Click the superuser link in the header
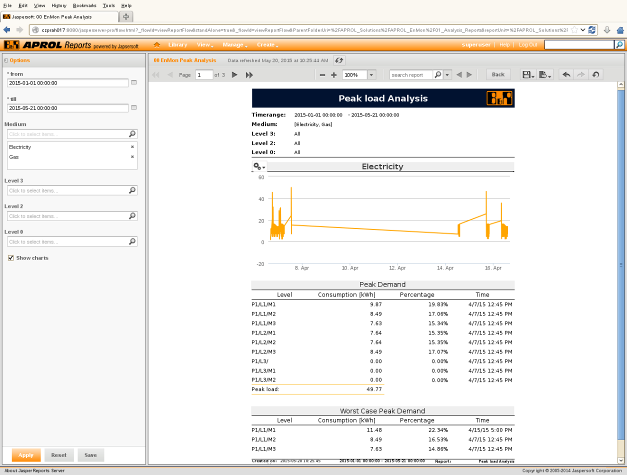The height and width of the screenshot is (475, 627). click(x=475, y=45)
